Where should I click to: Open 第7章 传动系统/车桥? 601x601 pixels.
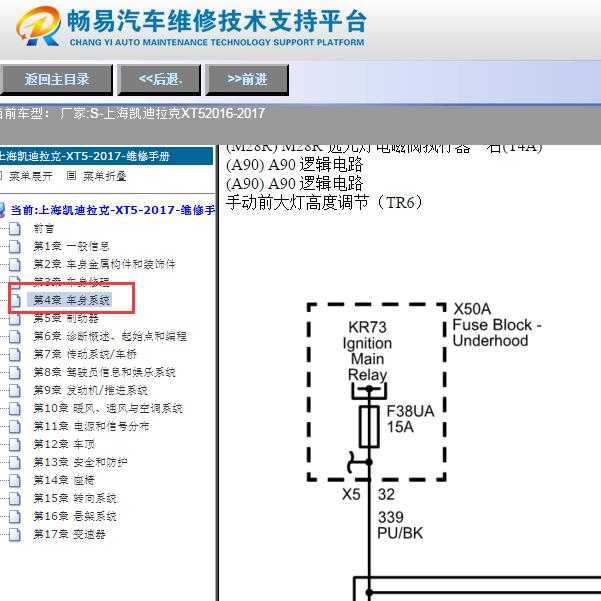[x=85, y=354]
